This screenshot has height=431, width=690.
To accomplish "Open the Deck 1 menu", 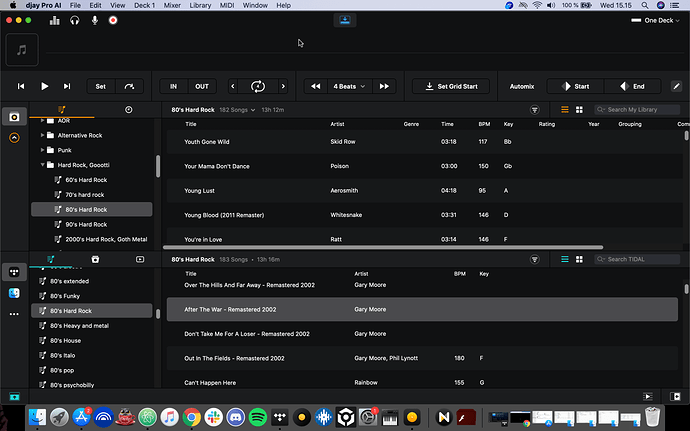I will pyautogui.click(x=144, y=5).
